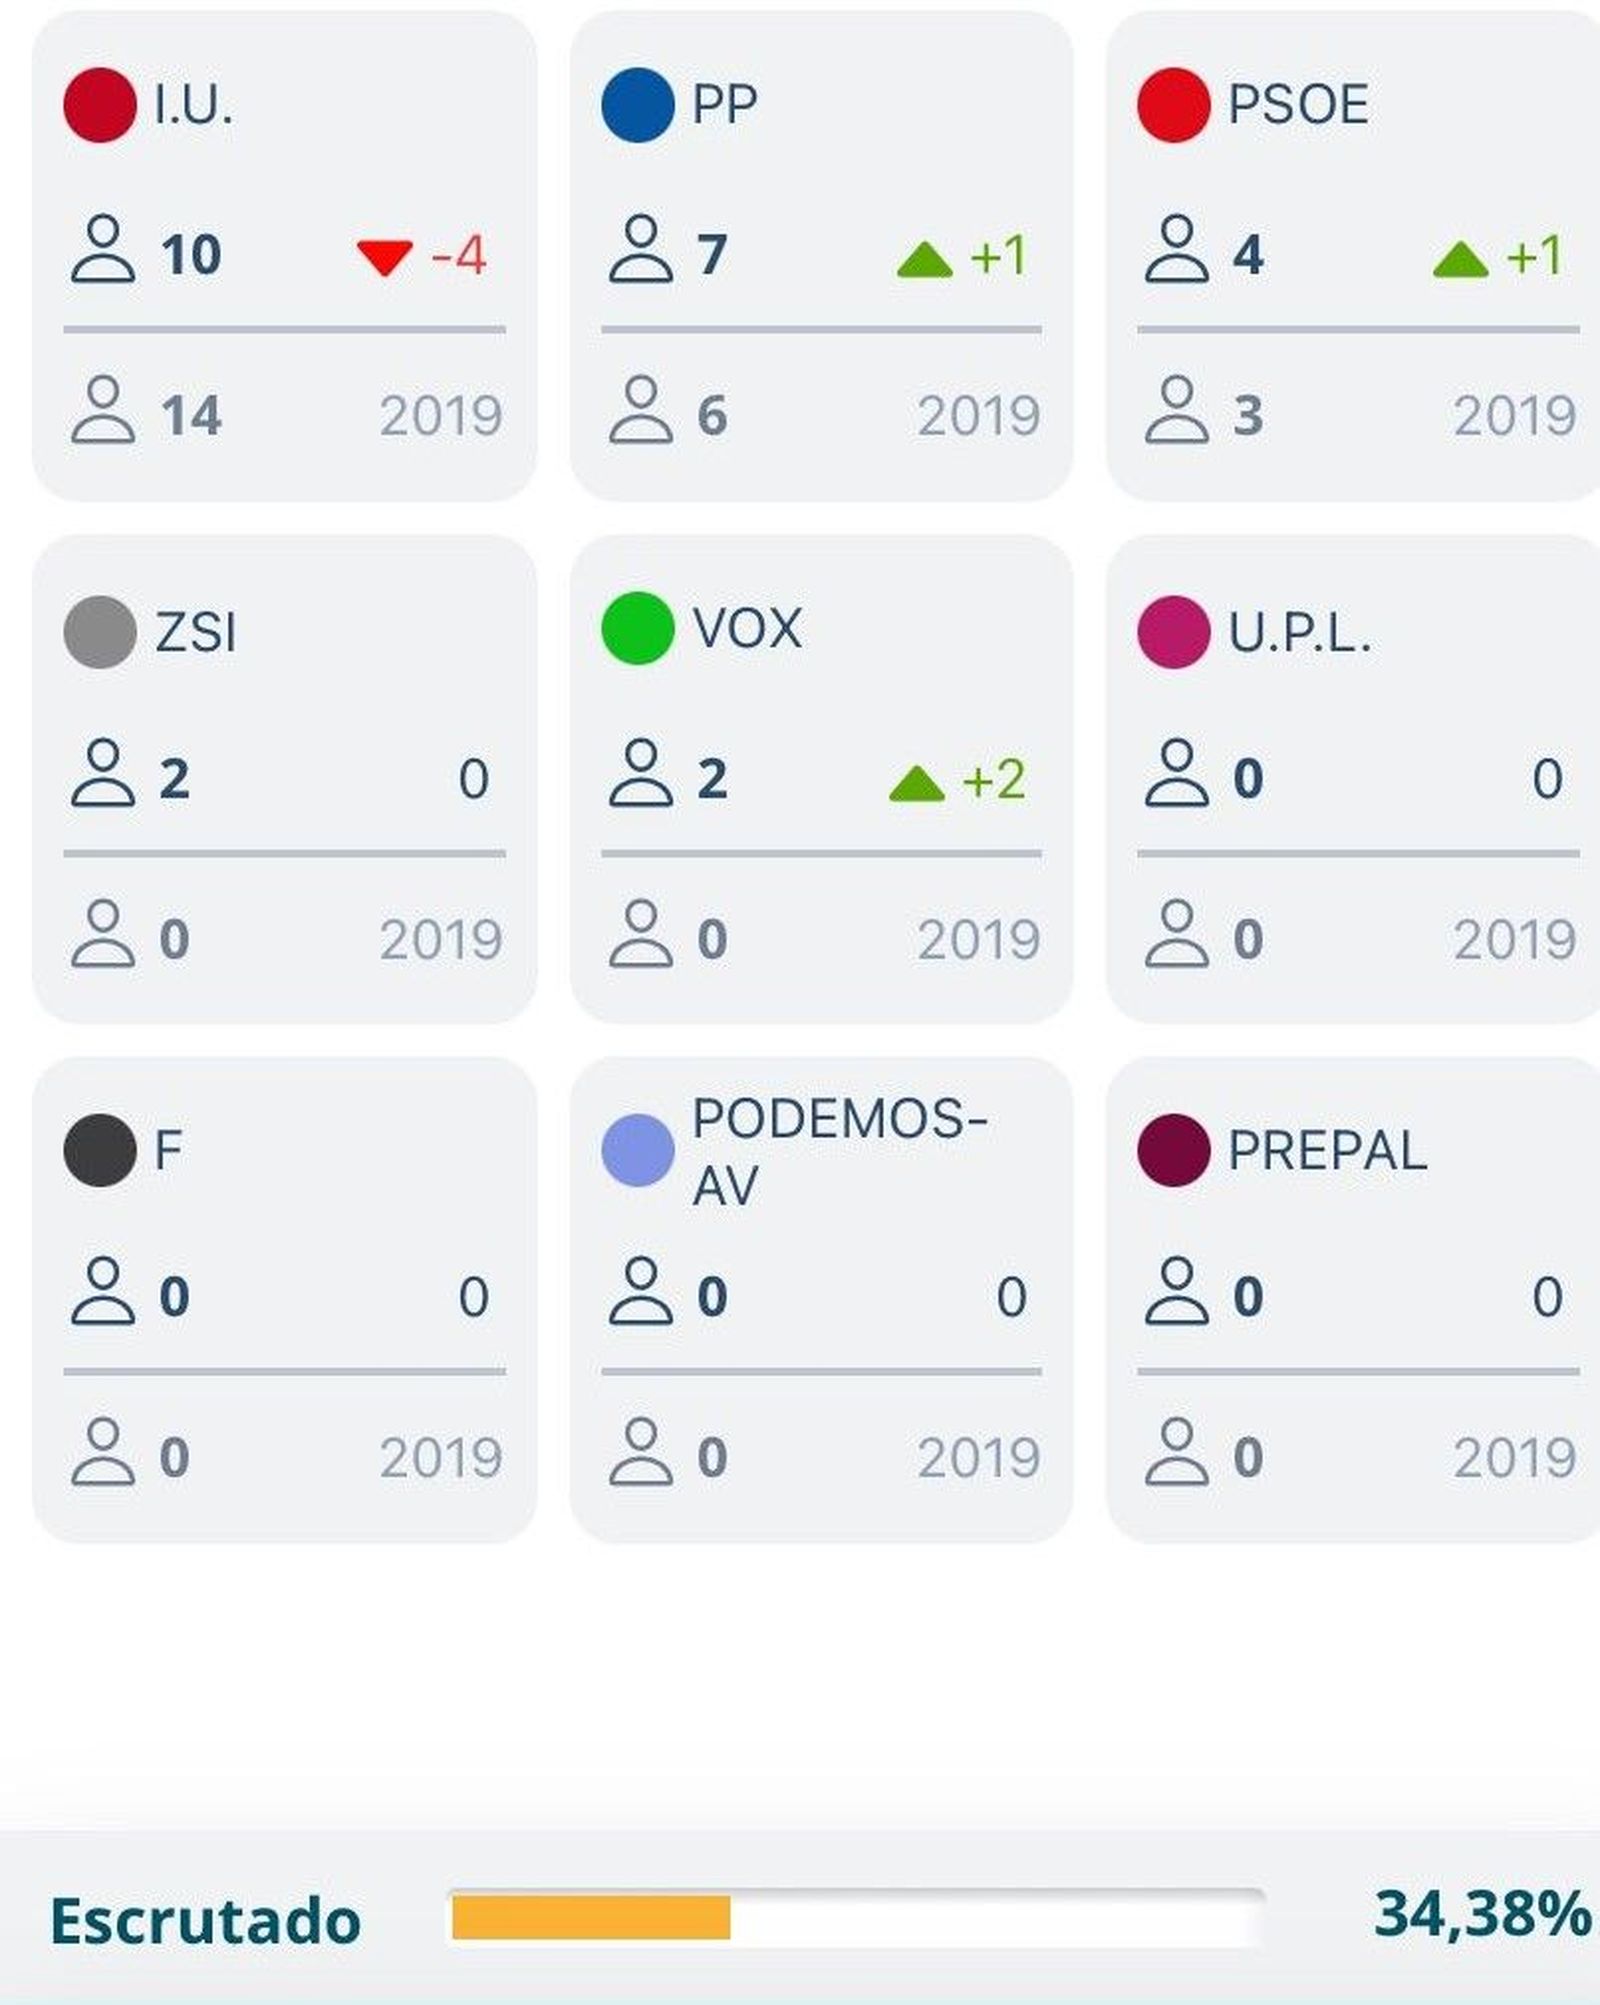
Task: Click the PREPAL party name
Action: [1327, 1151]
